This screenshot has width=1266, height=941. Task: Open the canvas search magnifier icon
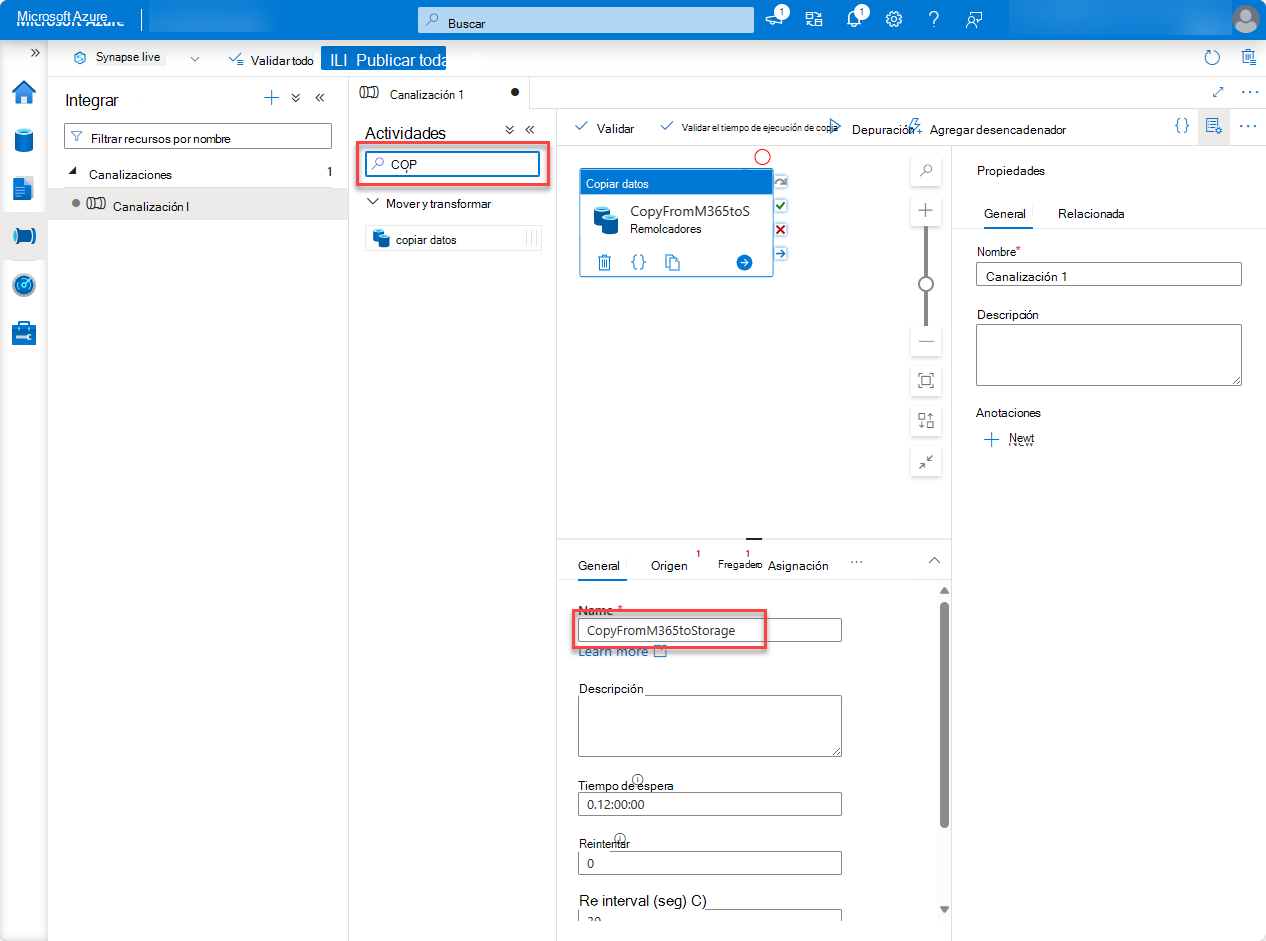[x=925, y=171]
